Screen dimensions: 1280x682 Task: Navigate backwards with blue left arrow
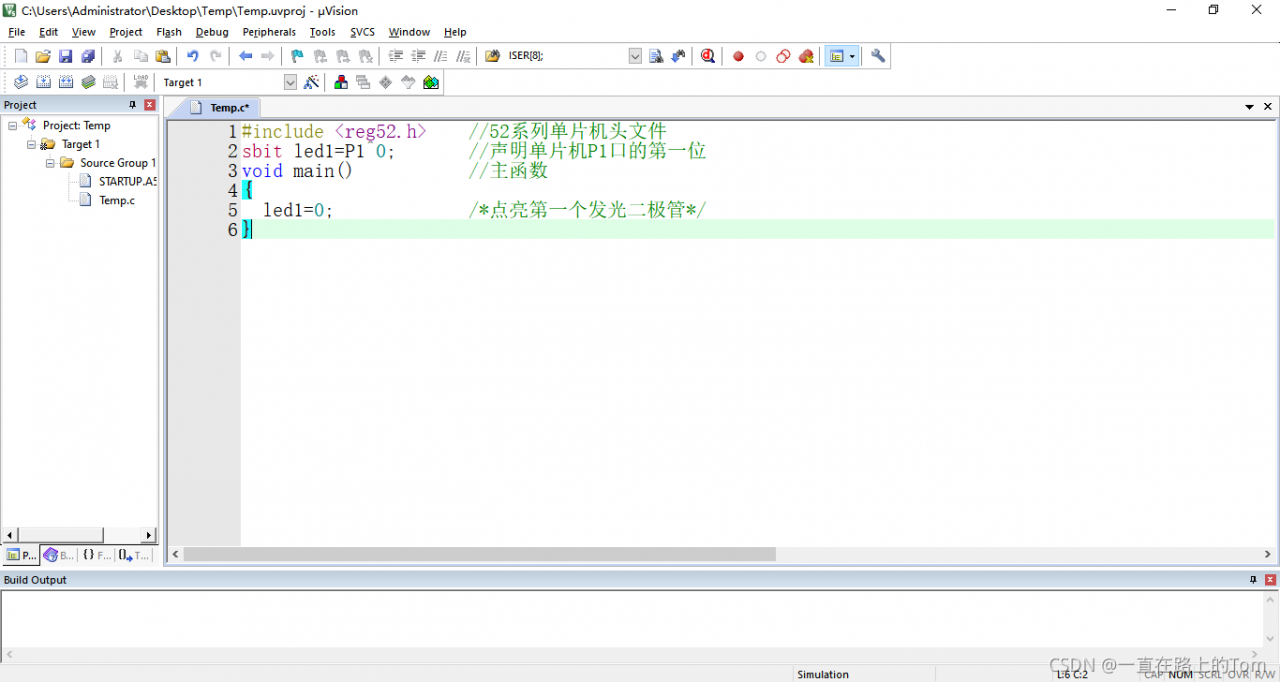pos(245,57)
